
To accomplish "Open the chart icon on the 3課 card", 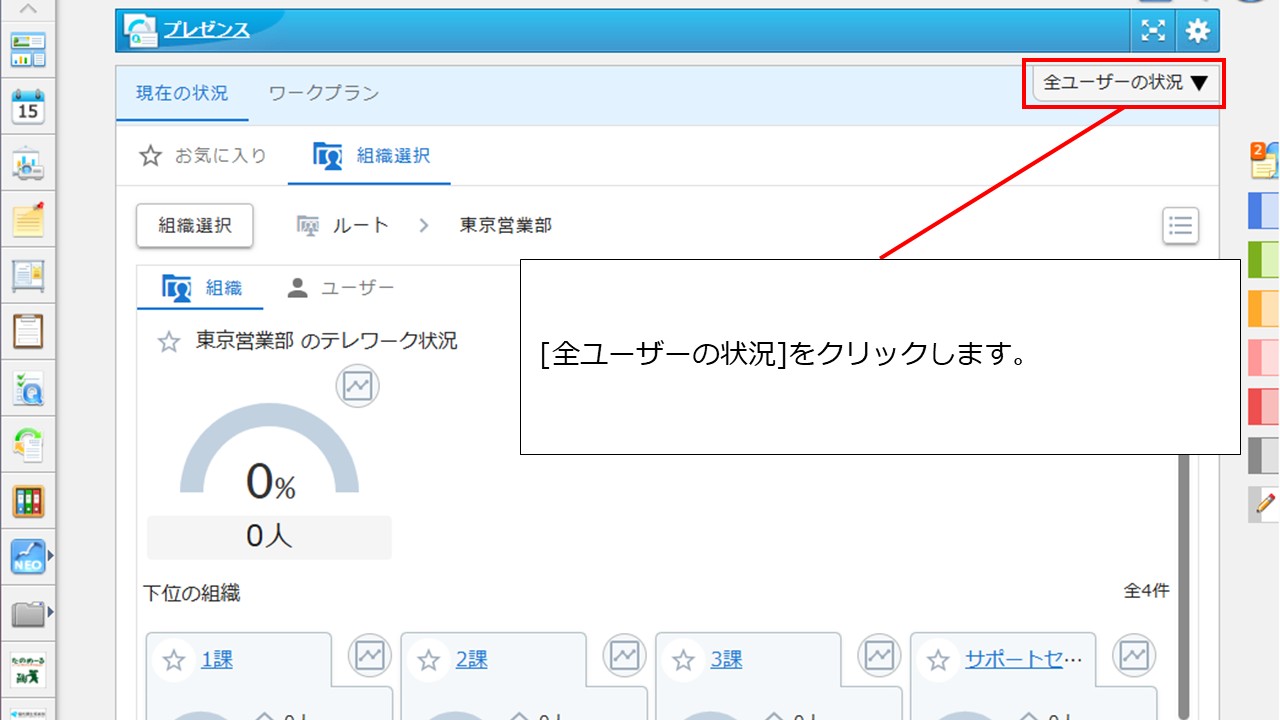I will (x=880, y=655).
